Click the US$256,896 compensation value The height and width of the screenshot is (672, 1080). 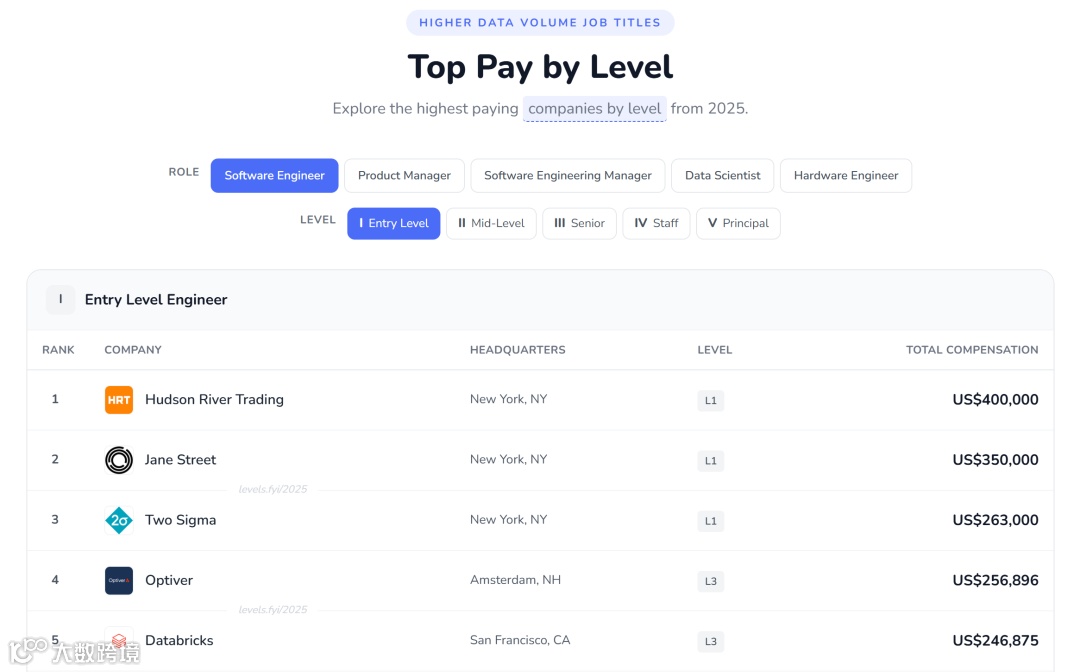point(995,580)
